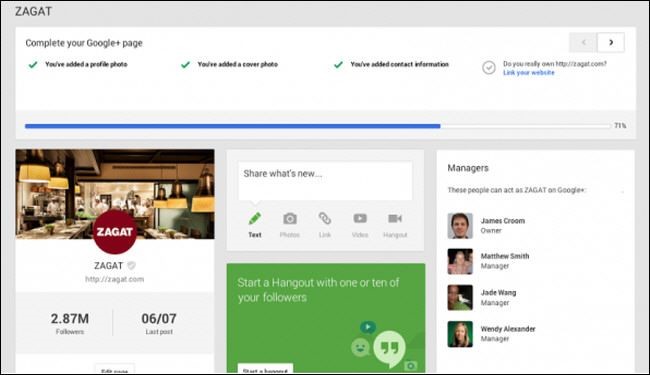Click the cover photo added checkmark
The width and height of the screenshot is (650, 375).
[x=185, y=65]
